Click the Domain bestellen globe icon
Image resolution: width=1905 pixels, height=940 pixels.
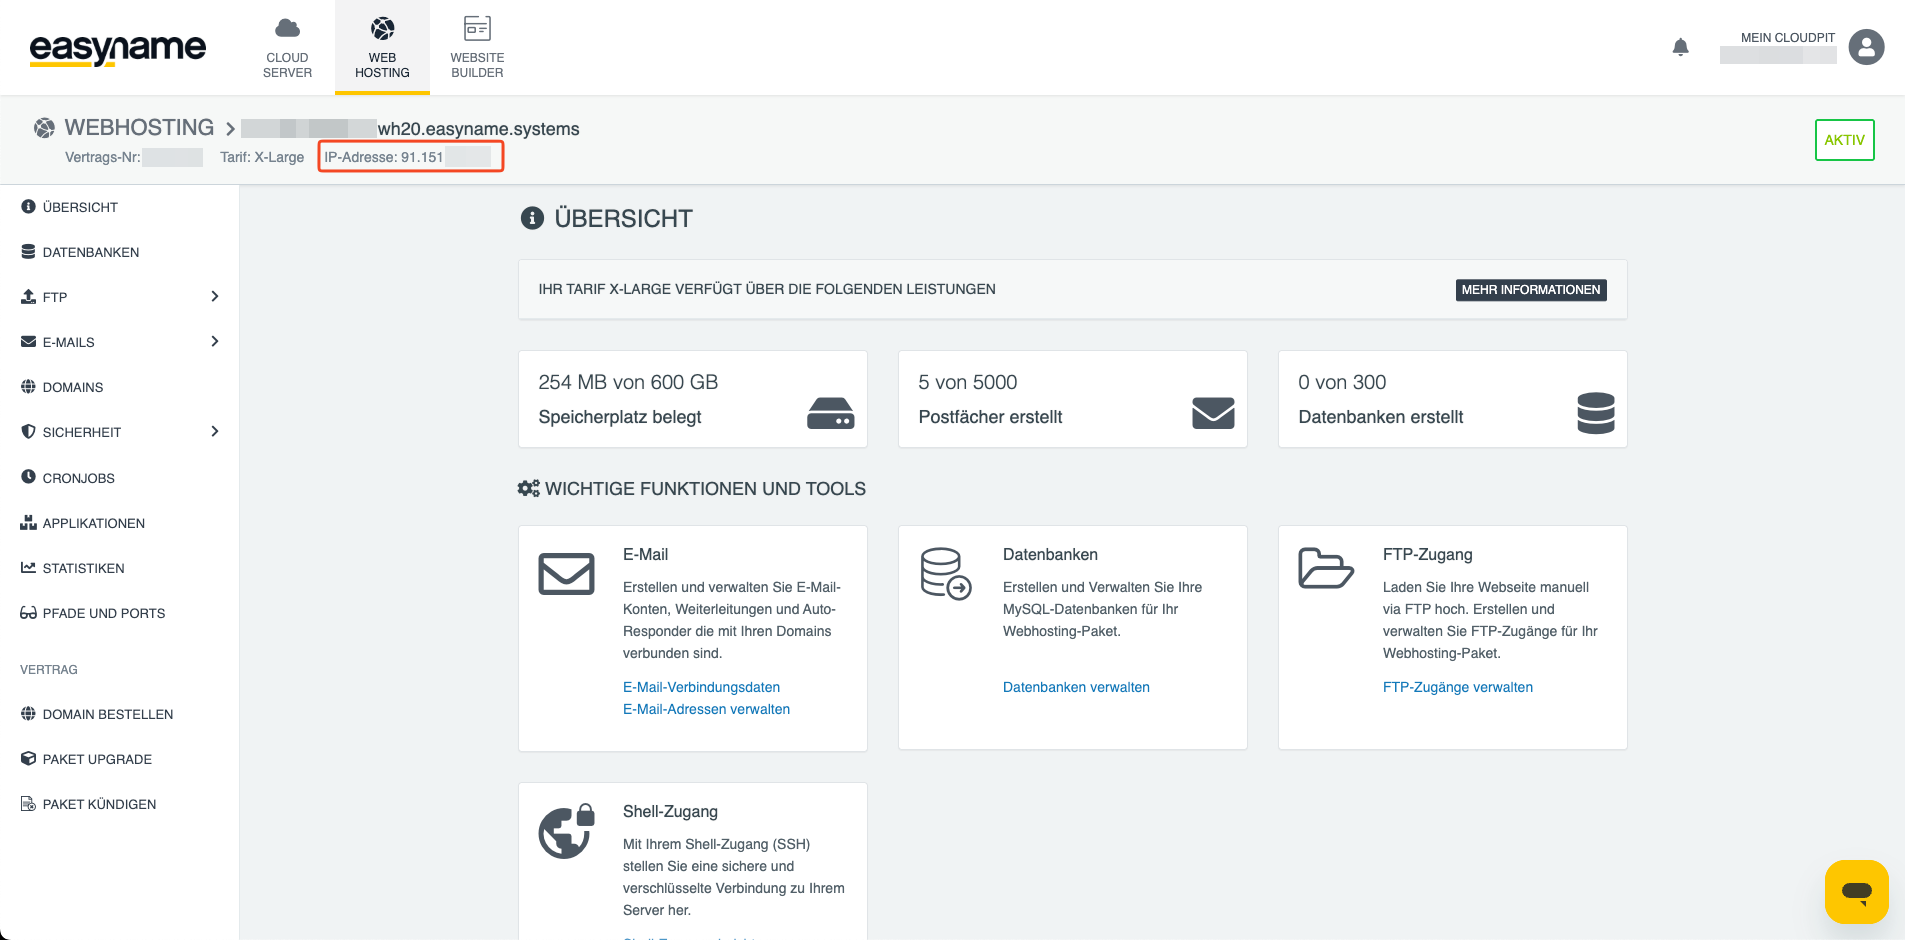click(x=28, y=714)
